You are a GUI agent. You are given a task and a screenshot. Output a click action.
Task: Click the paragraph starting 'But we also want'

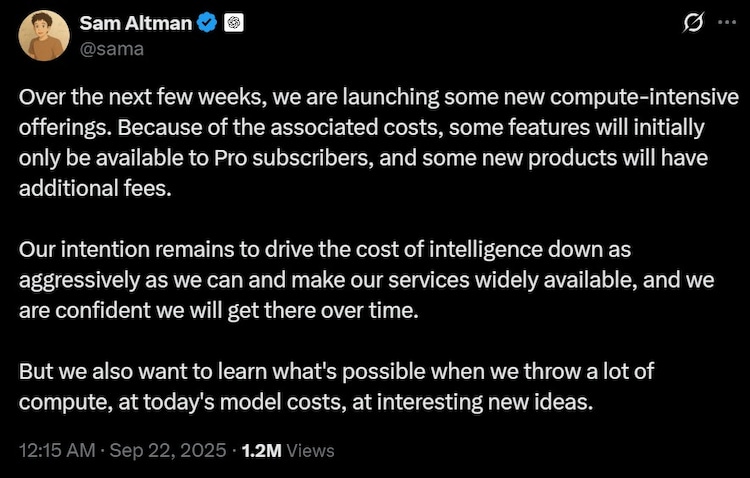click(336, 386)
